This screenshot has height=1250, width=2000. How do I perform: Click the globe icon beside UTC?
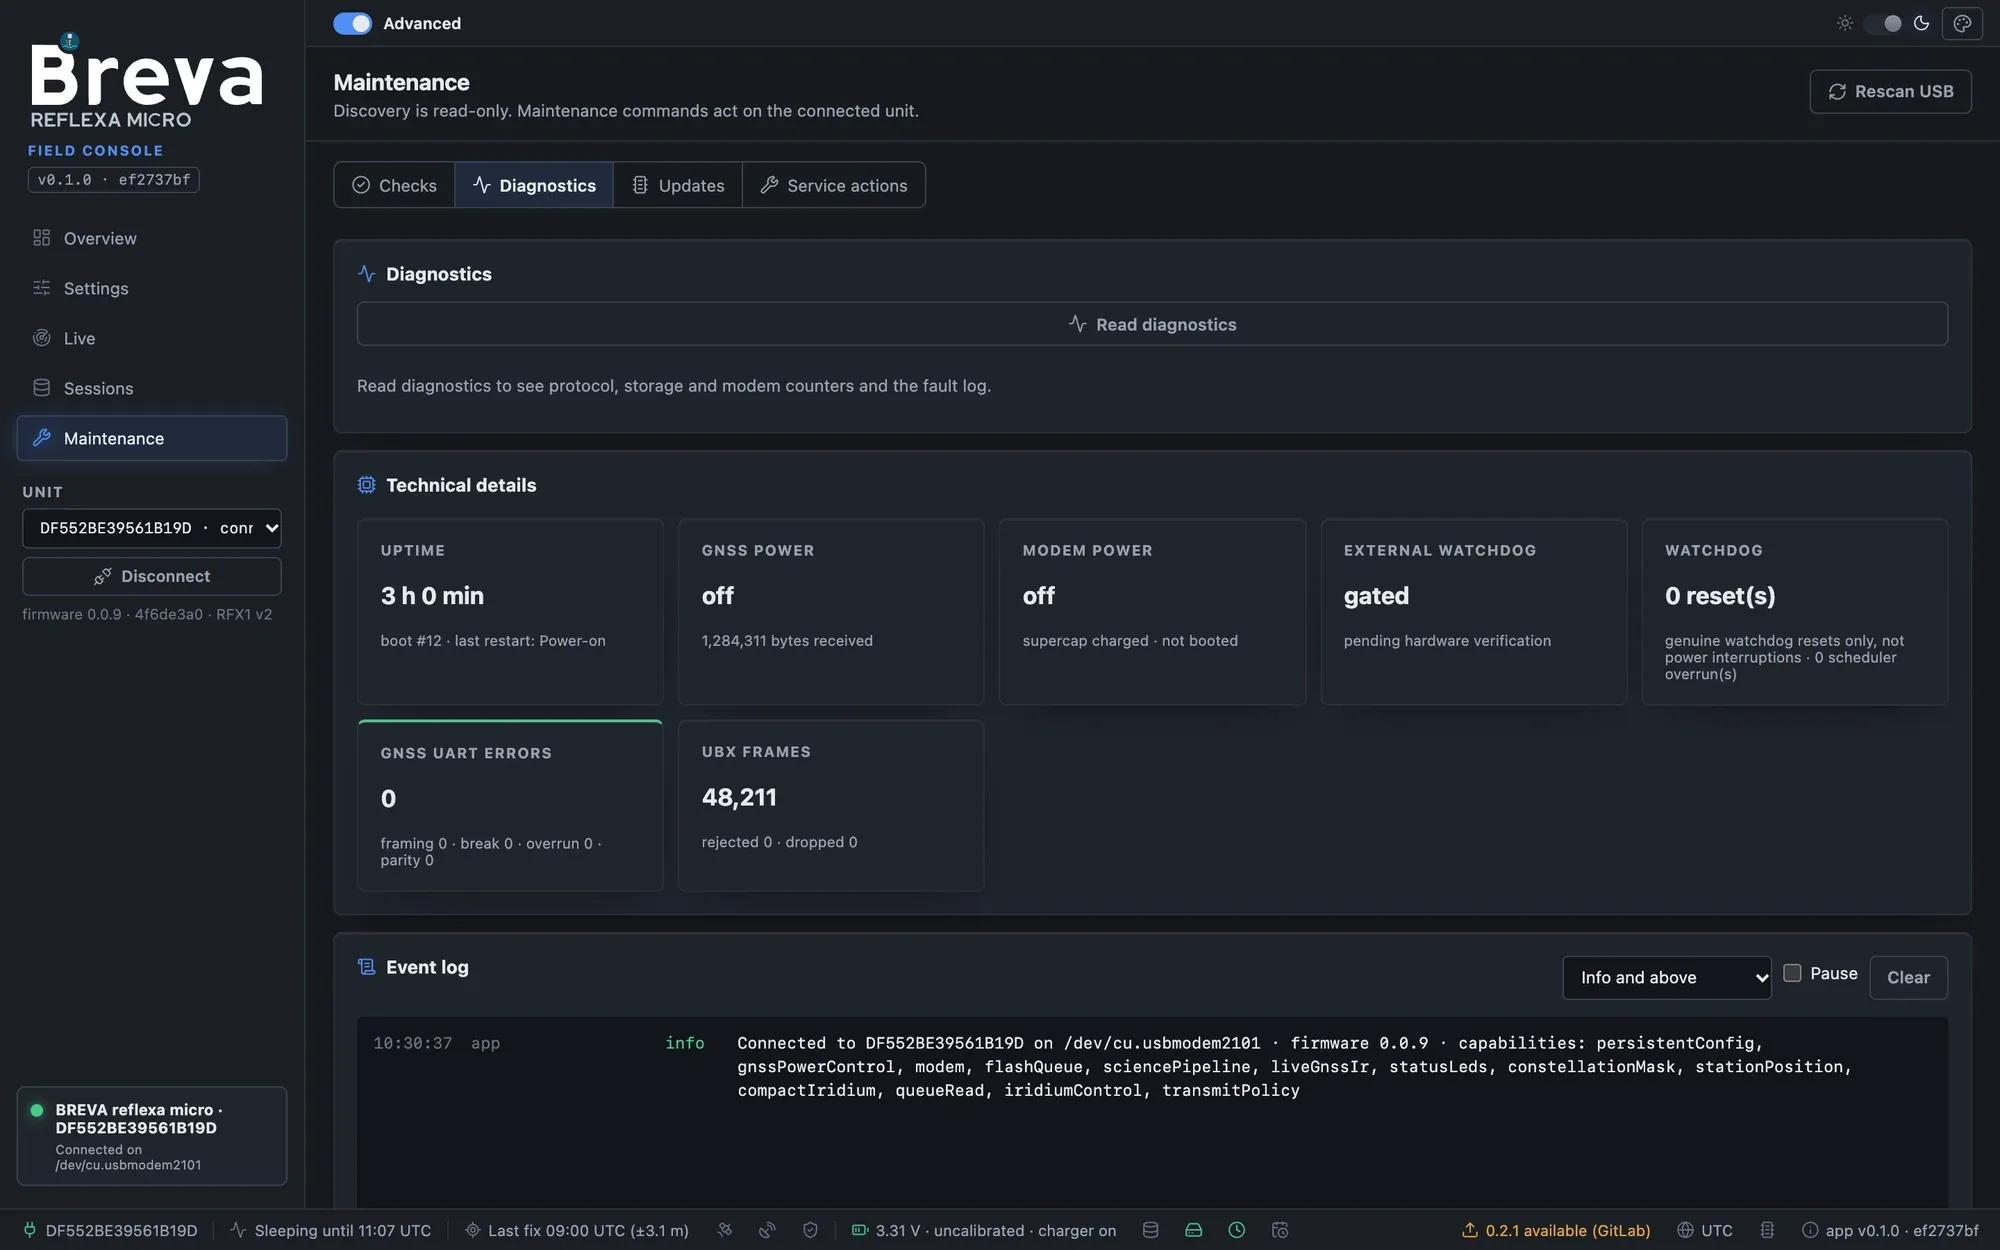(x=1685, y=1230)
